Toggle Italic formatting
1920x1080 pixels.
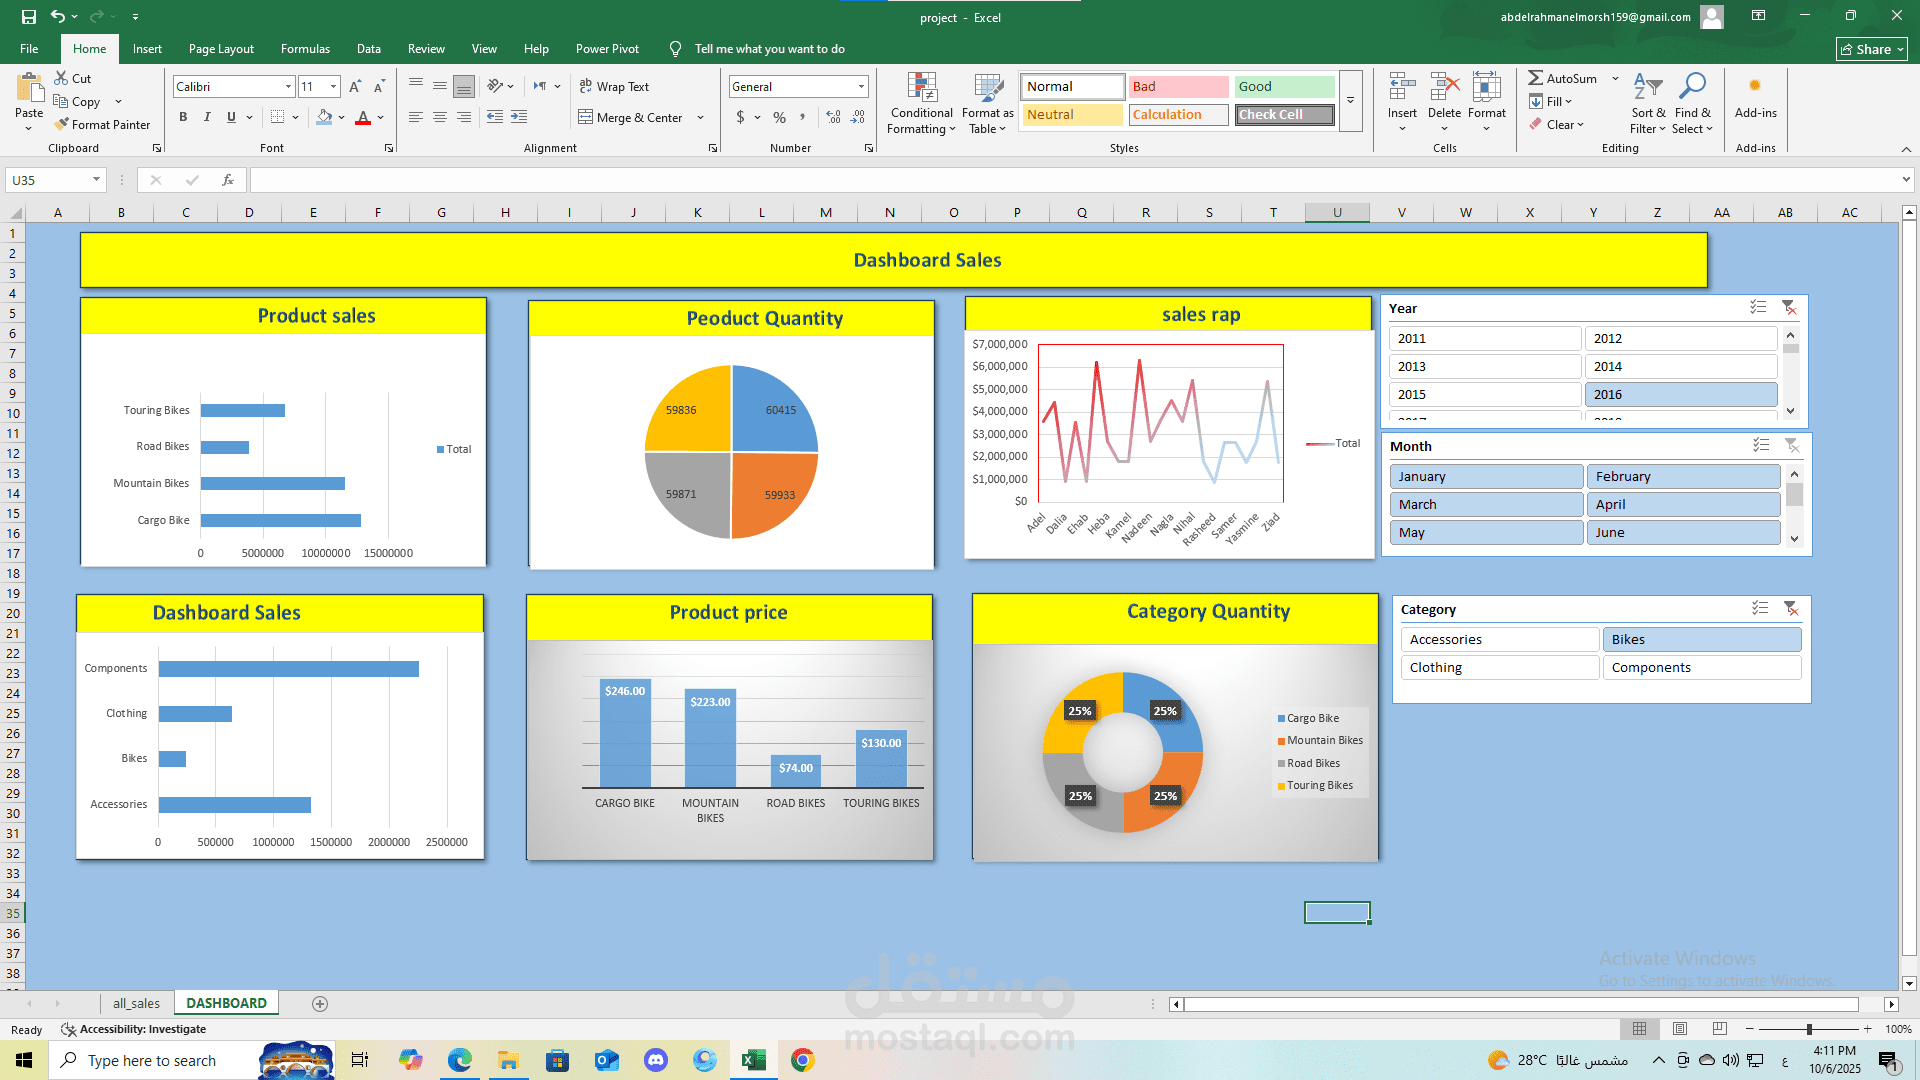pos(207,117)
